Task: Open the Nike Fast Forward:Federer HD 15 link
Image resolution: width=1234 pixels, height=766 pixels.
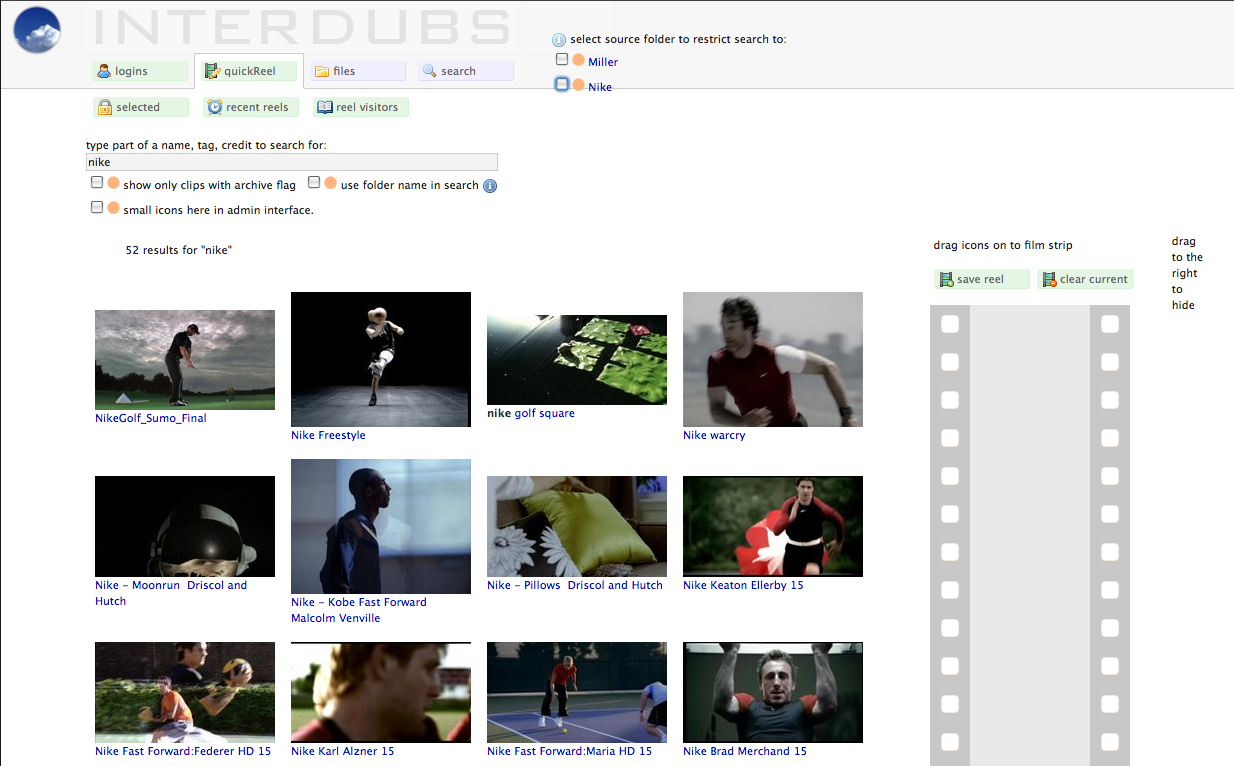Action: click(x=183, y=751)
